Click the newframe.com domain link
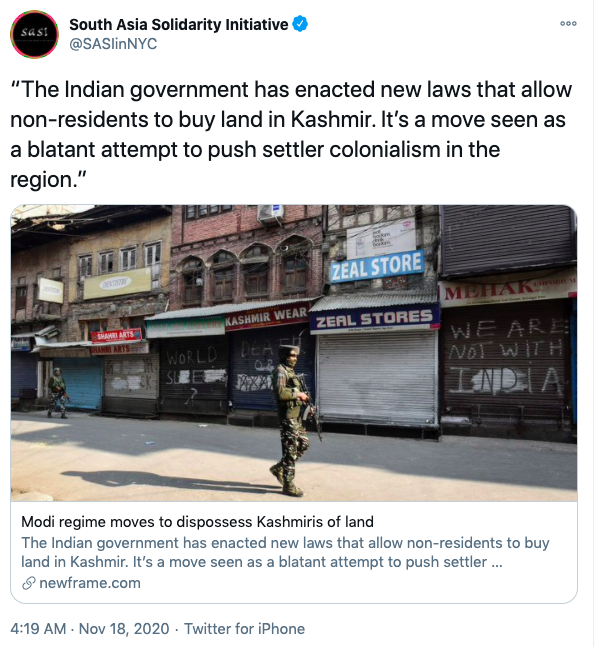This screenshot has width=595, height=647. [x=90, y=583]
